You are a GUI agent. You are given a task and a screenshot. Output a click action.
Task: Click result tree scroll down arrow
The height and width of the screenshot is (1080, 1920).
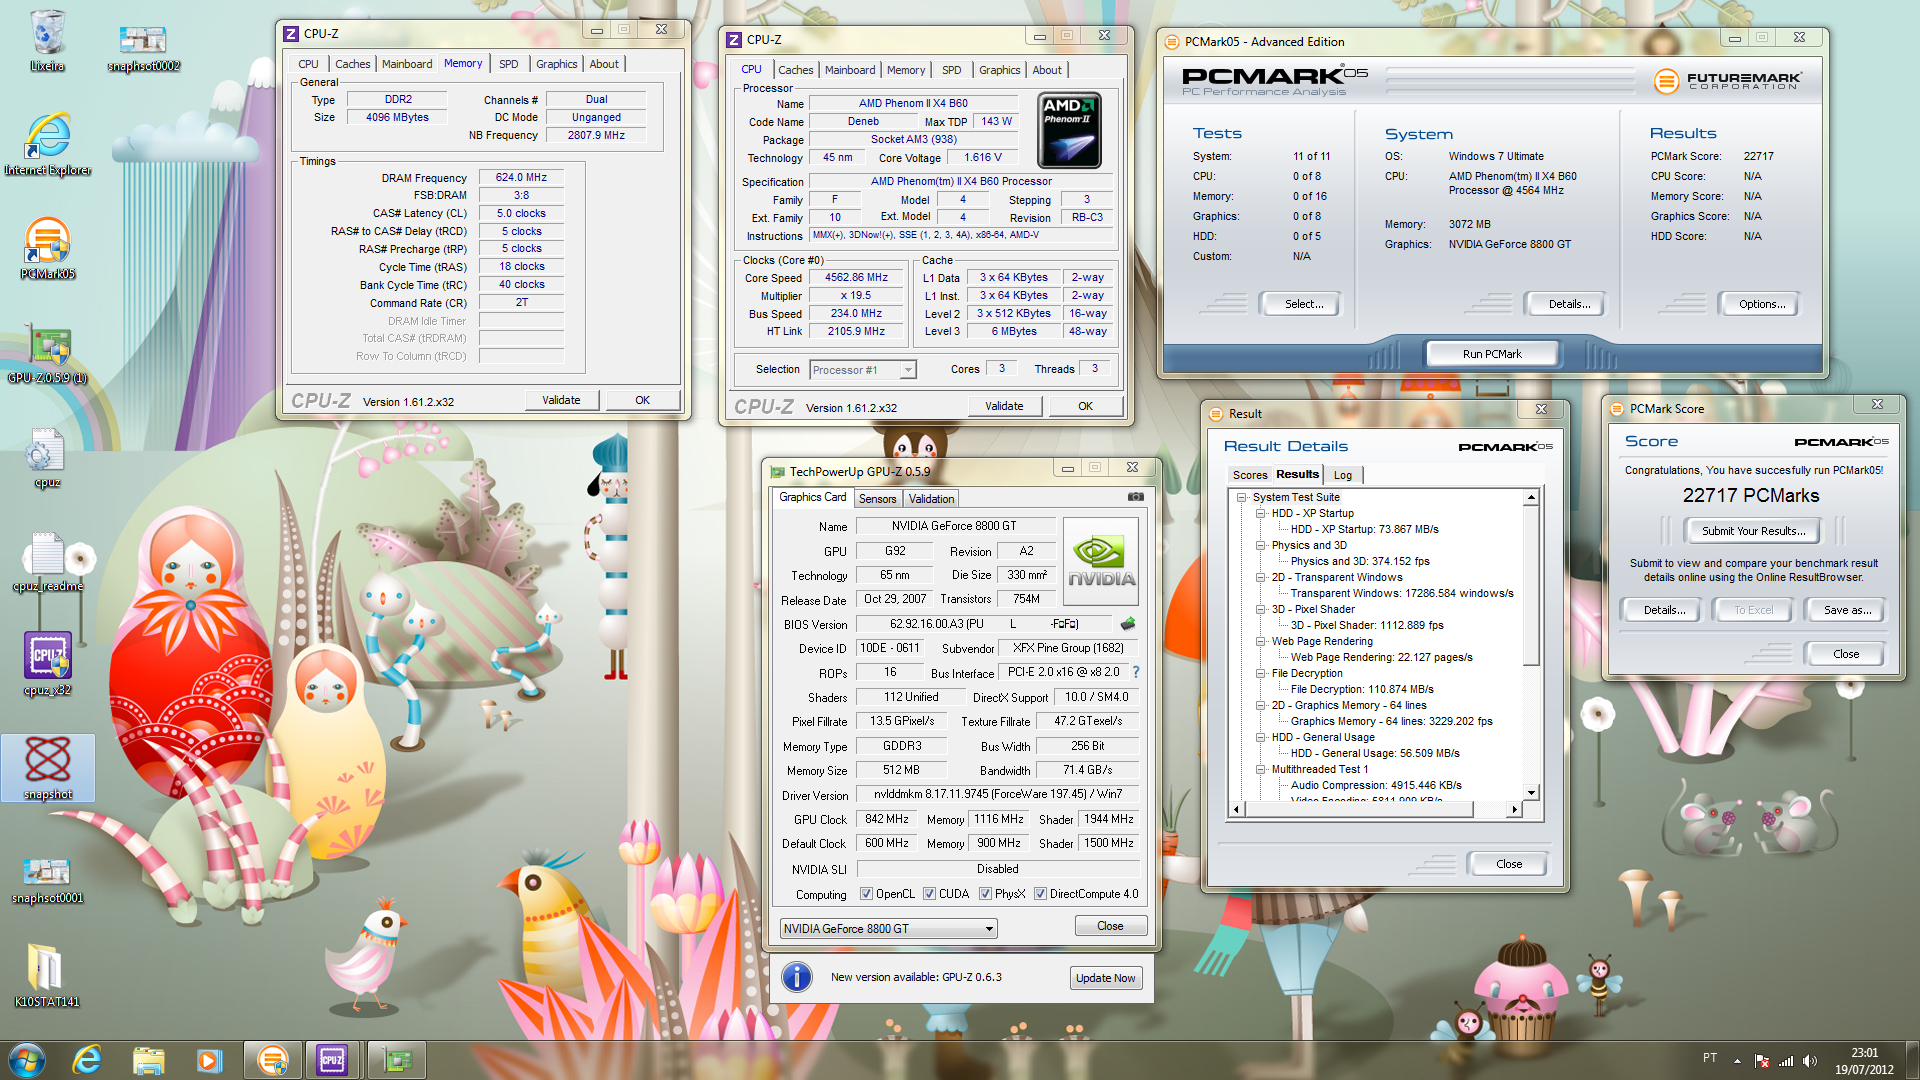tap(1531, 793)
